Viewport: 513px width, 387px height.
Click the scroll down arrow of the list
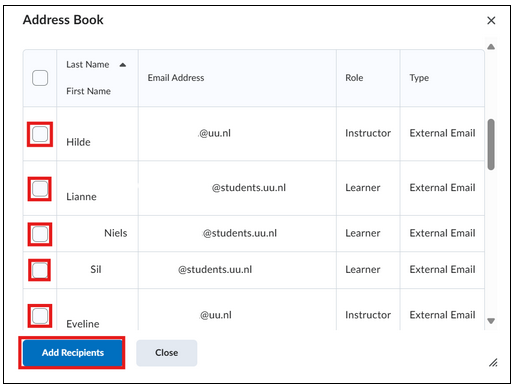491,321
